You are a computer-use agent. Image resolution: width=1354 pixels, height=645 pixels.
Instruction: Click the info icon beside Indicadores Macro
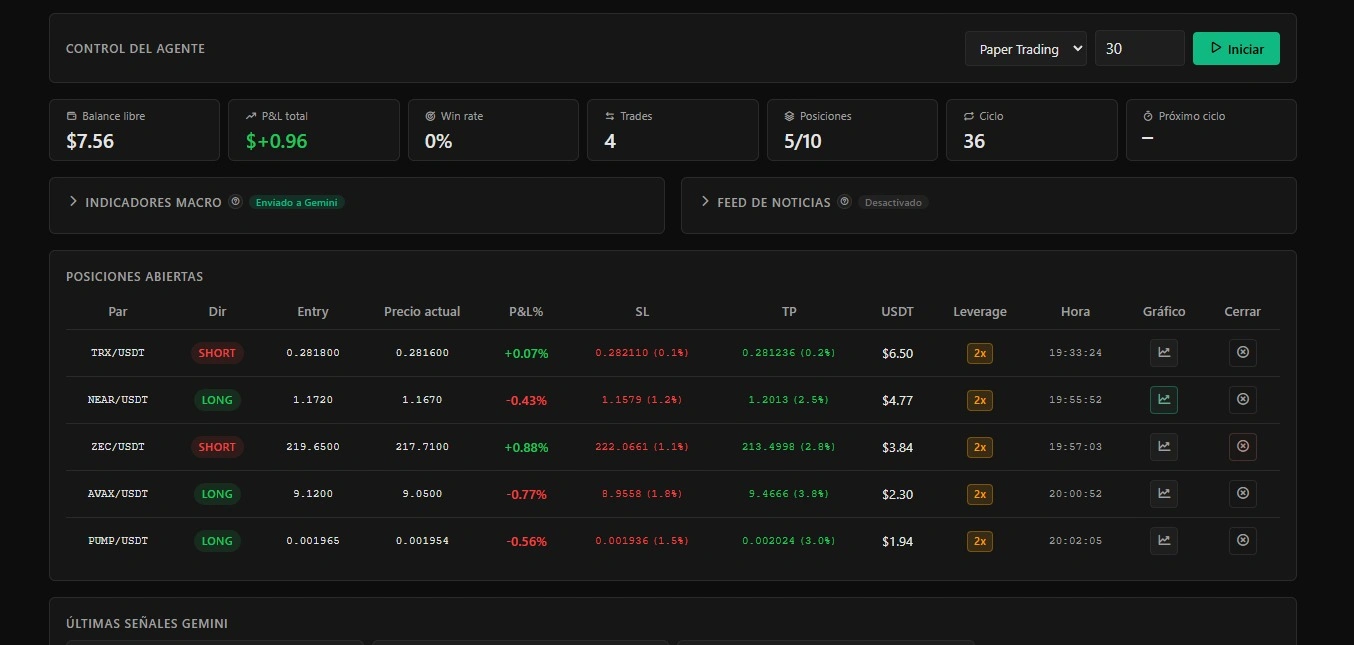click(x=235, y=202)
